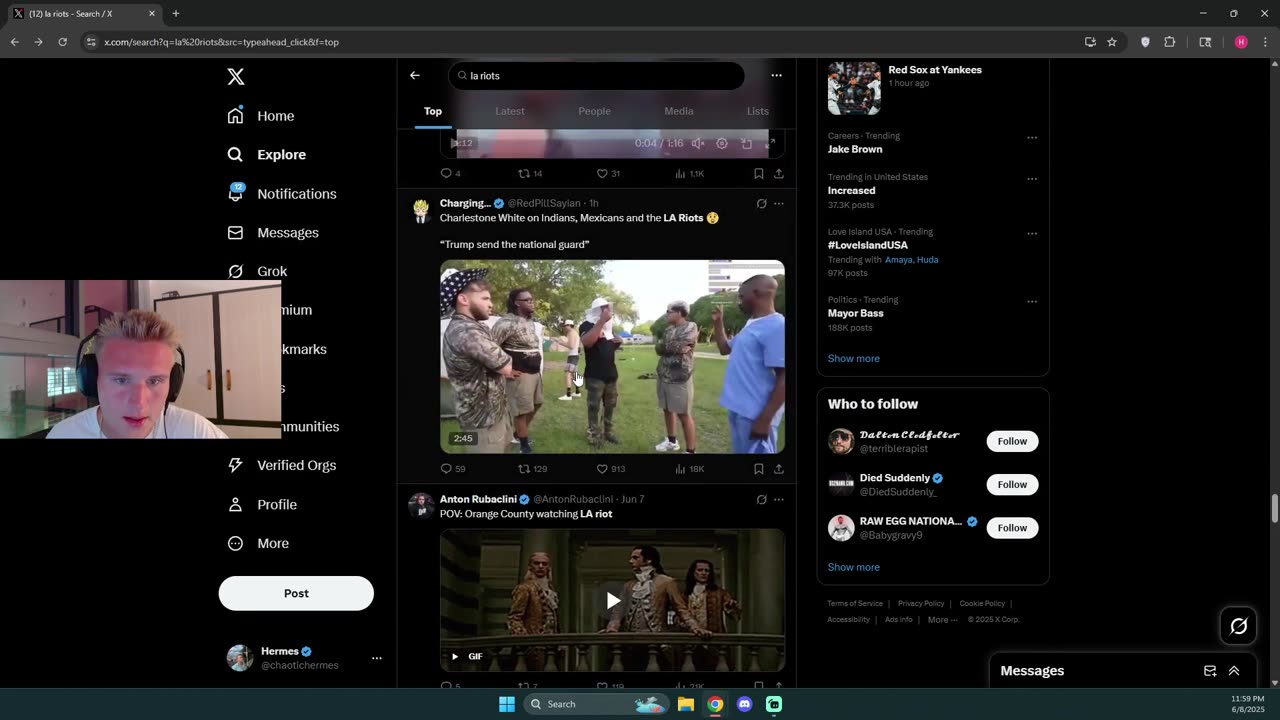Open the floating Grok button
This screenshot has width=1280, height=720.
pos(1238,626)
